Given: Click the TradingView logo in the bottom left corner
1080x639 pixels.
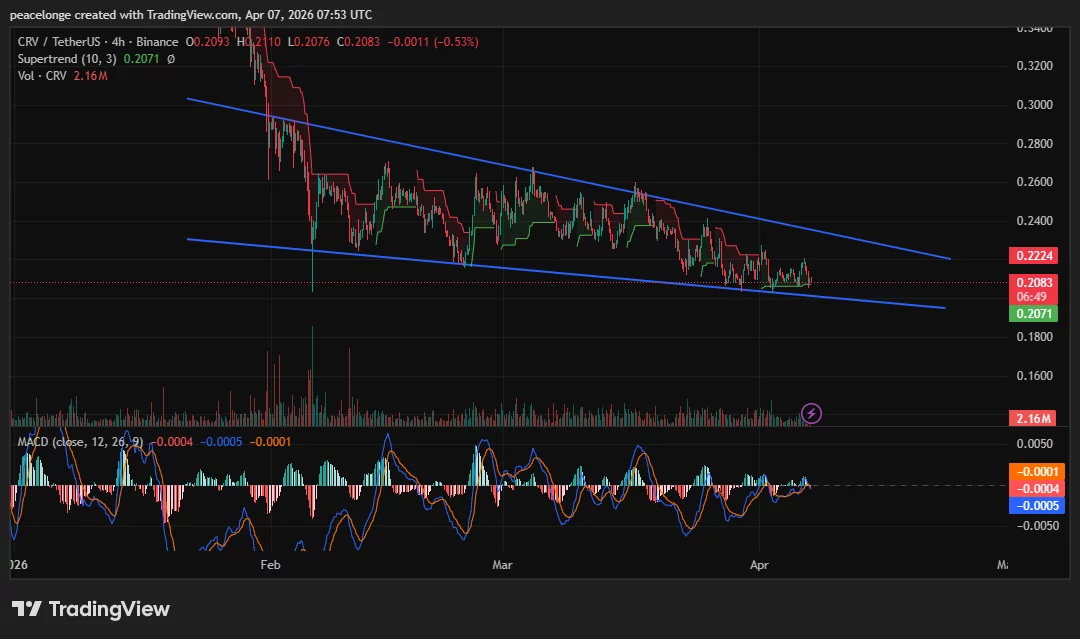Looking at the screenshot, I should pyautogui.click(x=89, y=609).
